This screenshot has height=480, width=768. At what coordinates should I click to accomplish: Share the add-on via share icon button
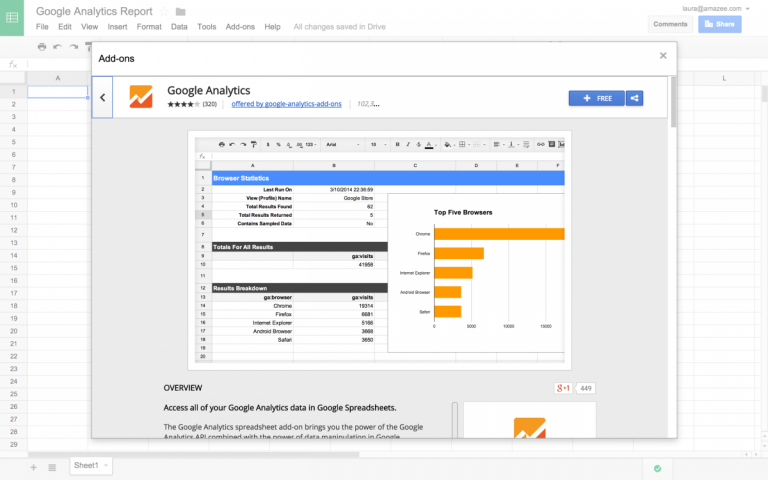tap(634, 98)
